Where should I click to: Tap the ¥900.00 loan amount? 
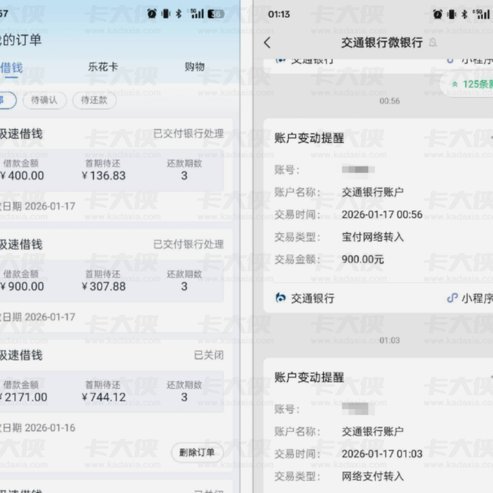point(22,286)
